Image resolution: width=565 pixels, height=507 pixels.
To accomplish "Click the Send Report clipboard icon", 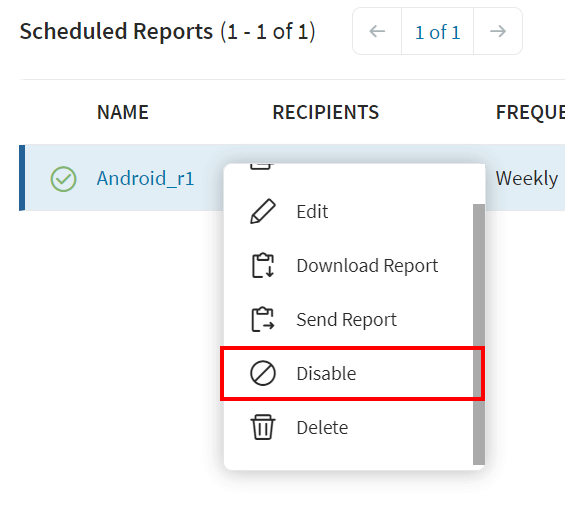I will (263, 320).
